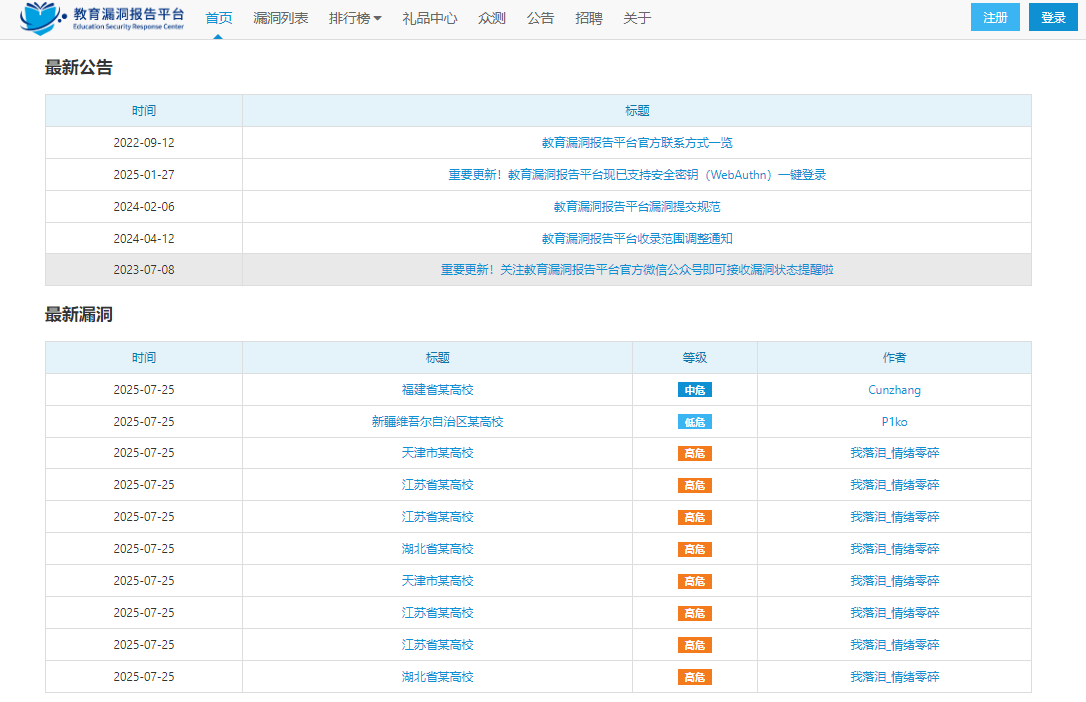Select the date 2024-02-06 cell

(144, 206)
